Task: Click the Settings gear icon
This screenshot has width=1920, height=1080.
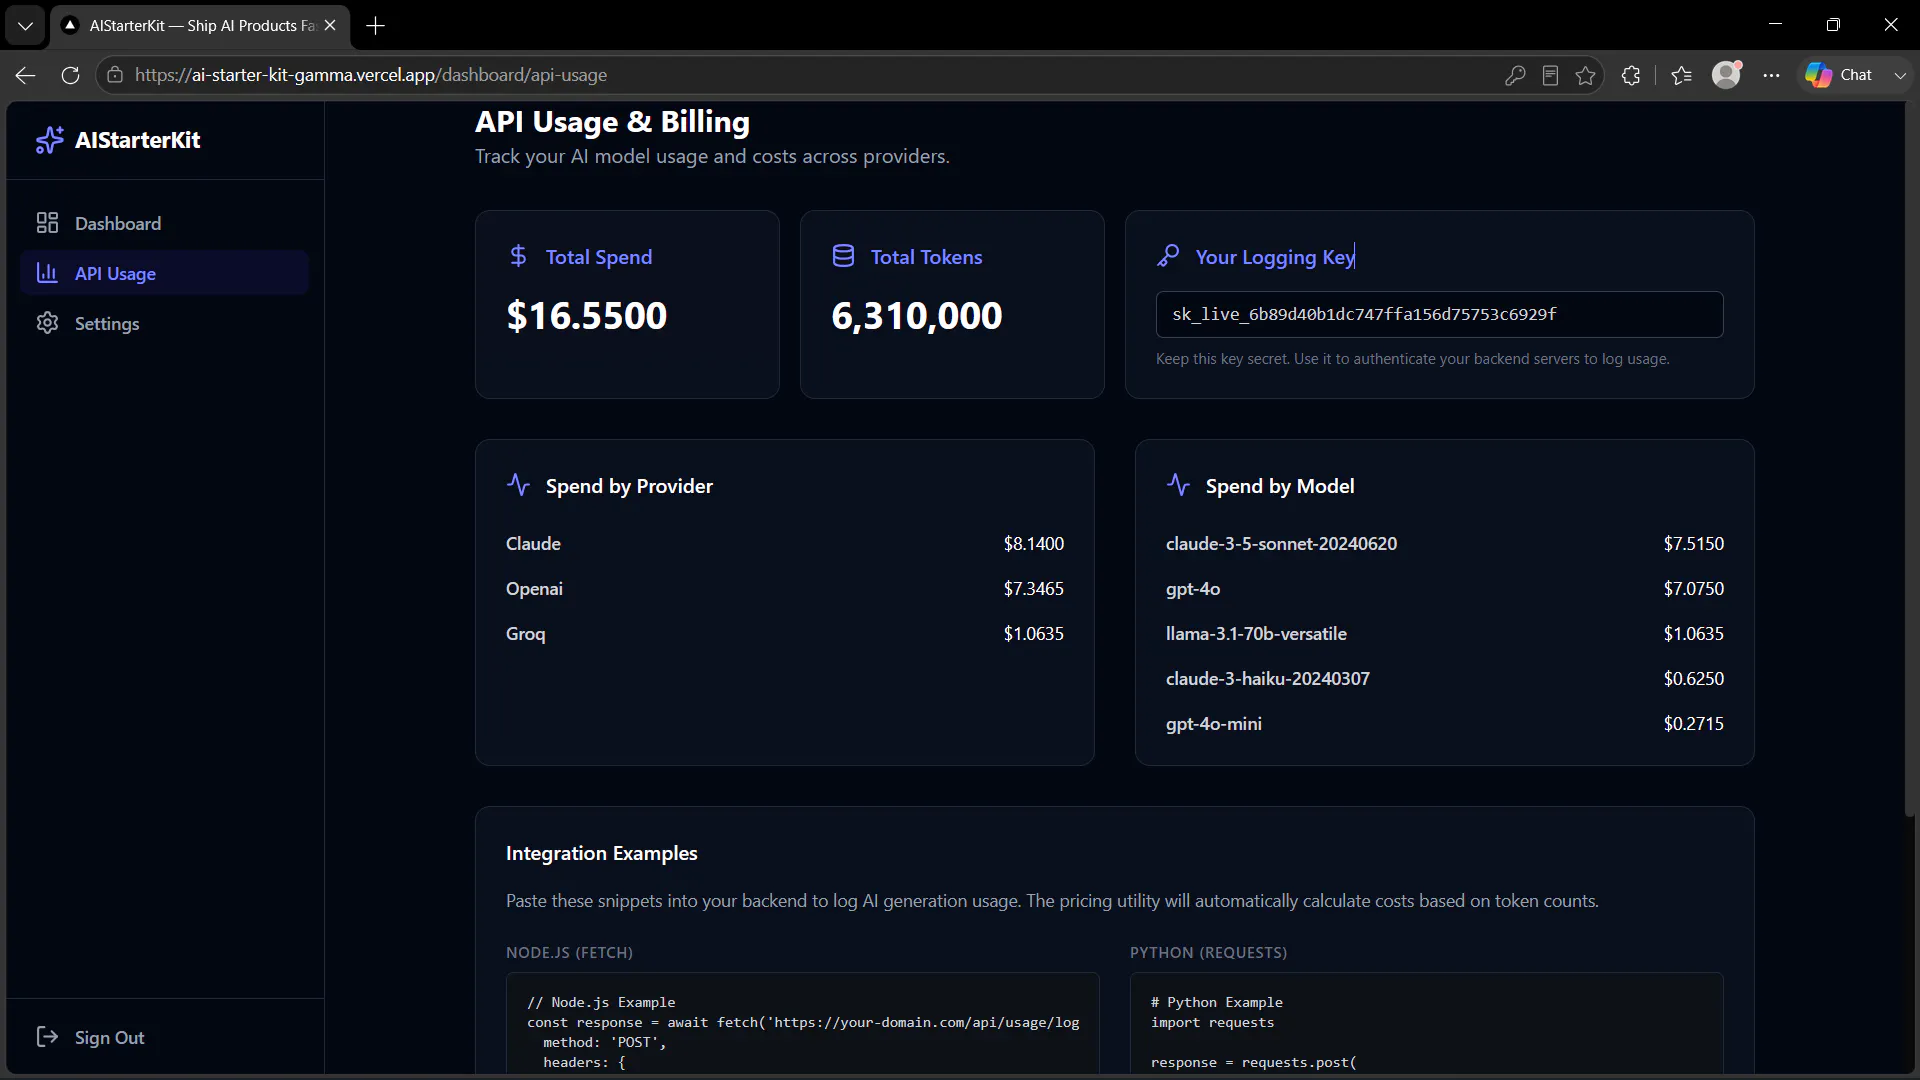Action: [47, 323]
